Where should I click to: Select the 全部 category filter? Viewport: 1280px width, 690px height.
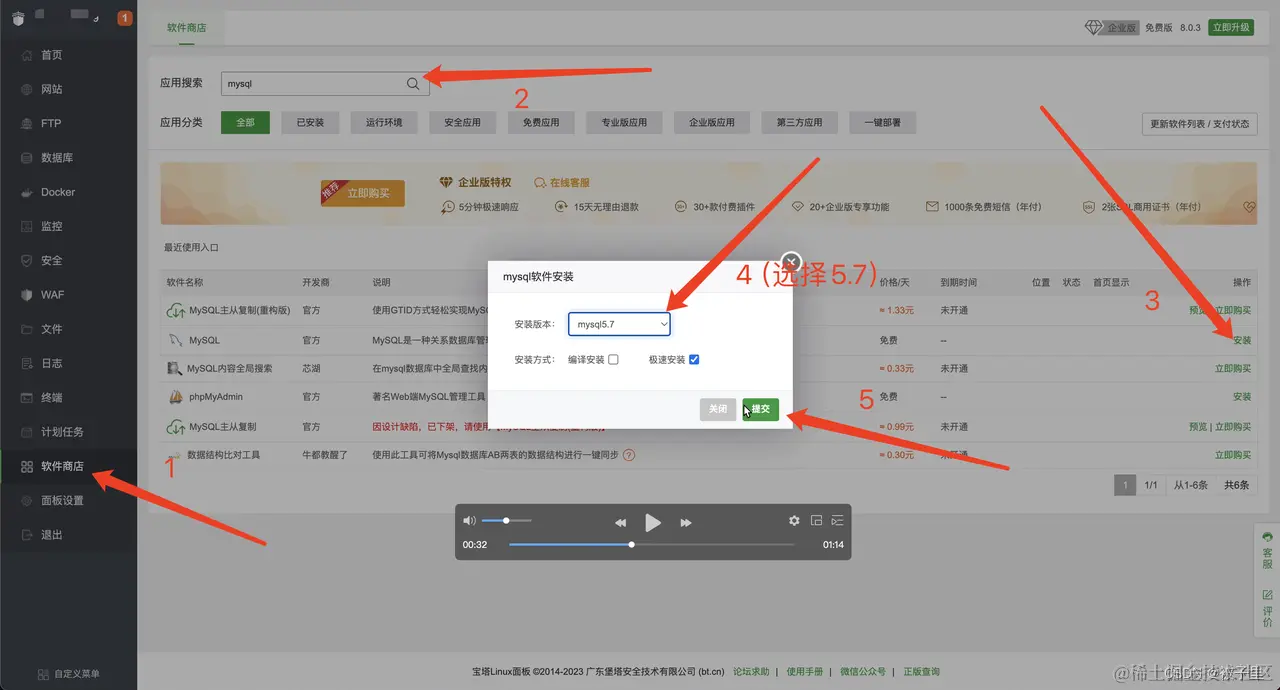point(245,122)
